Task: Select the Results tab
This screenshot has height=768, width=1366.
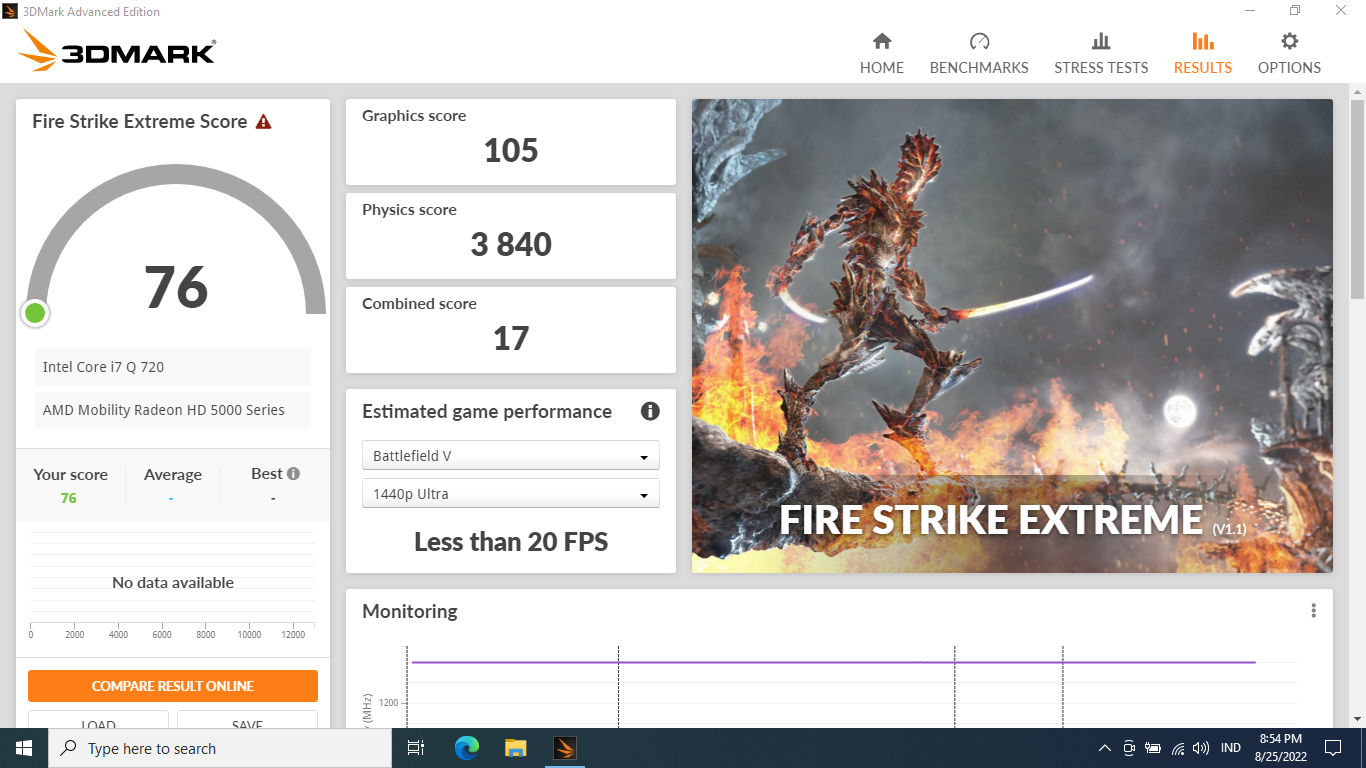Action: point(1203,54)
